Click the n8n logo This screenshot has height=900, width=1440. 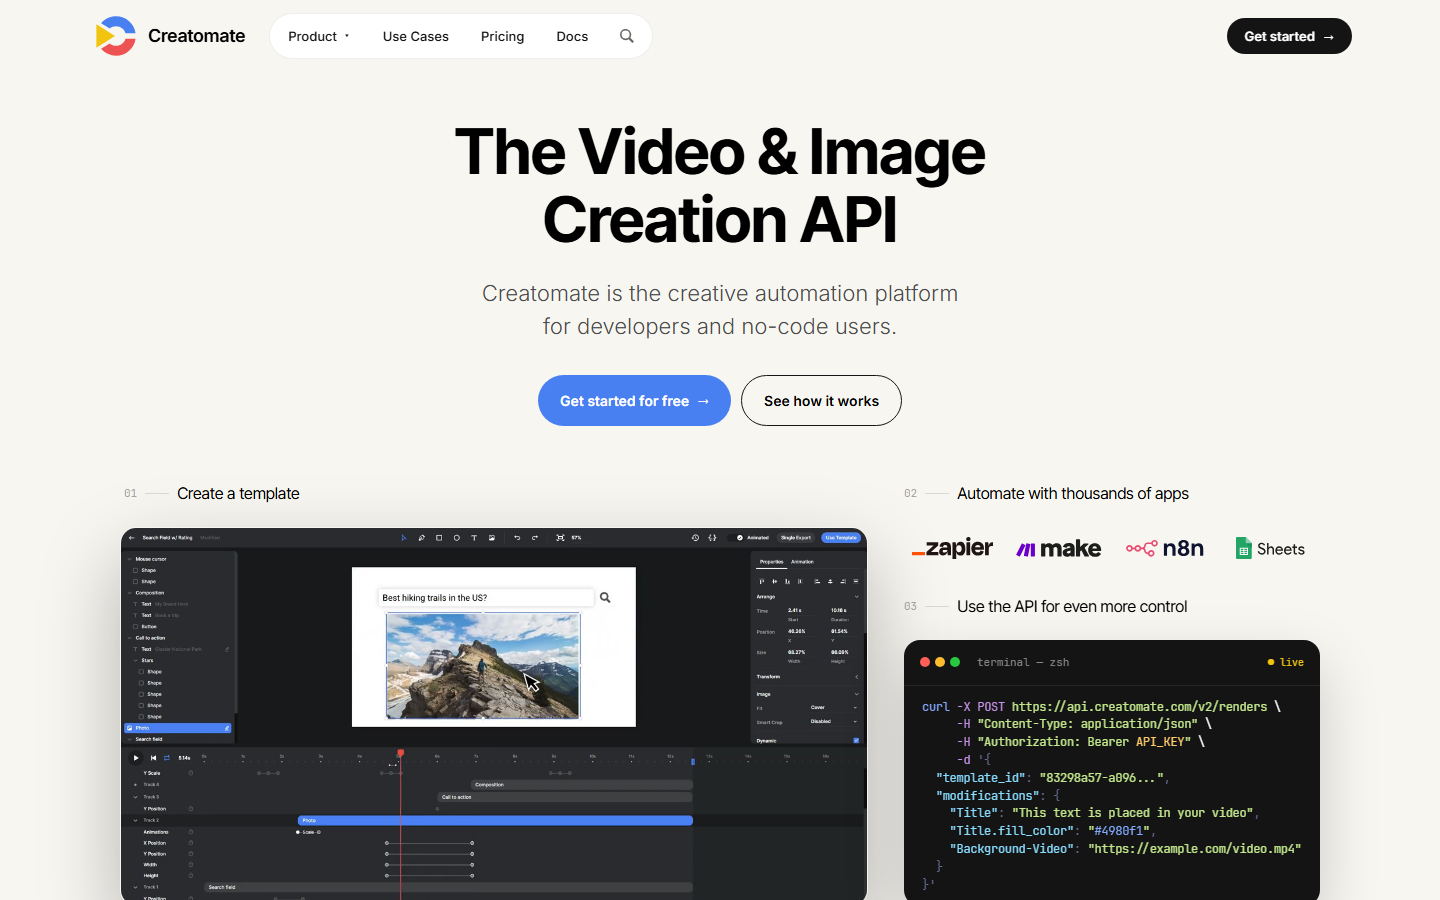click(x=1165, y=548)
